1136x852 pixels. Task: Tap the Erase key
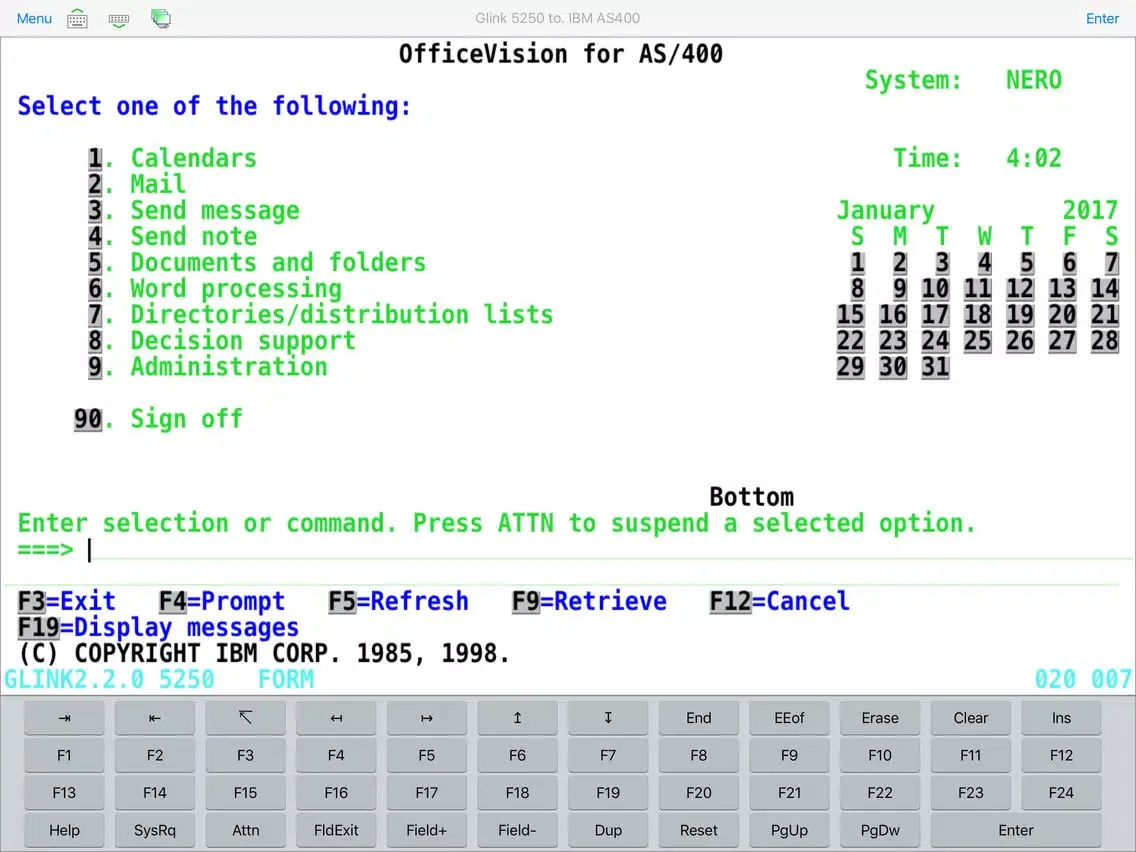(880, 718)
